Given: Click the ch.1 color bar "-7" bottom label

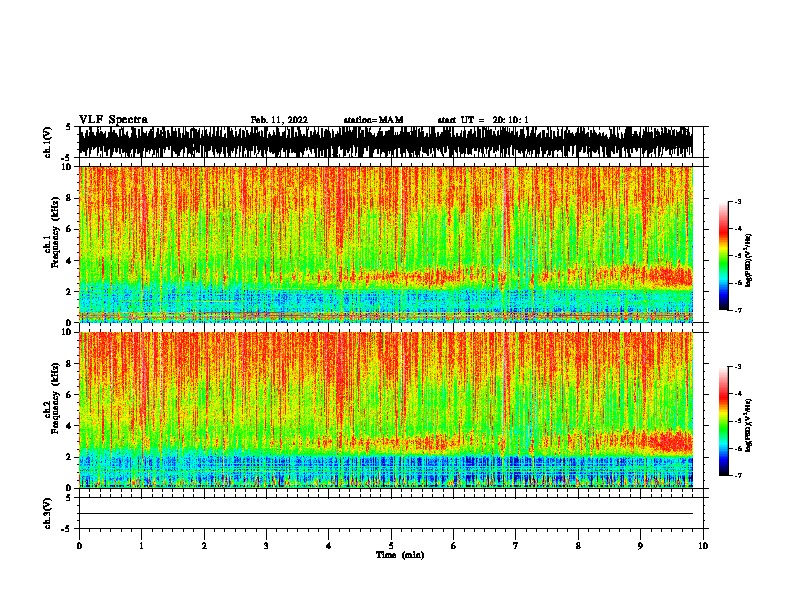Looking at the screenshot, I should [737, 310].
